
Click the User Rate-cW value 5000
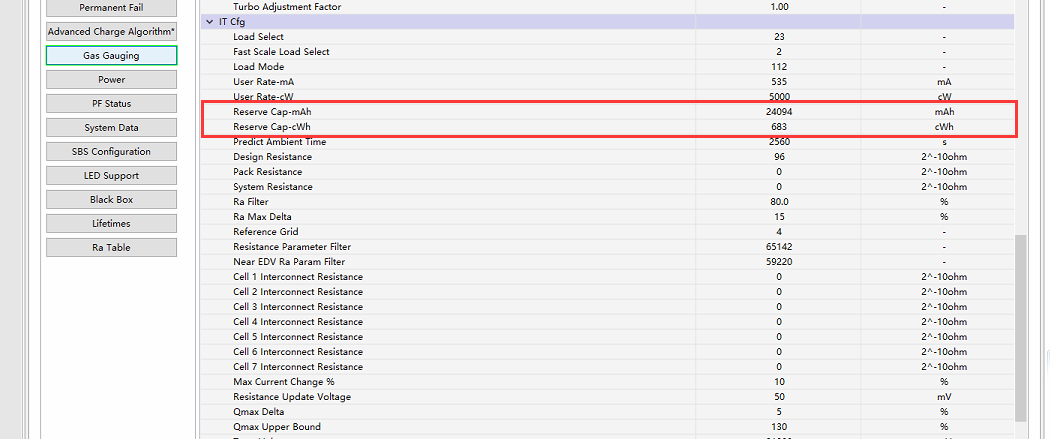[778, 96]
